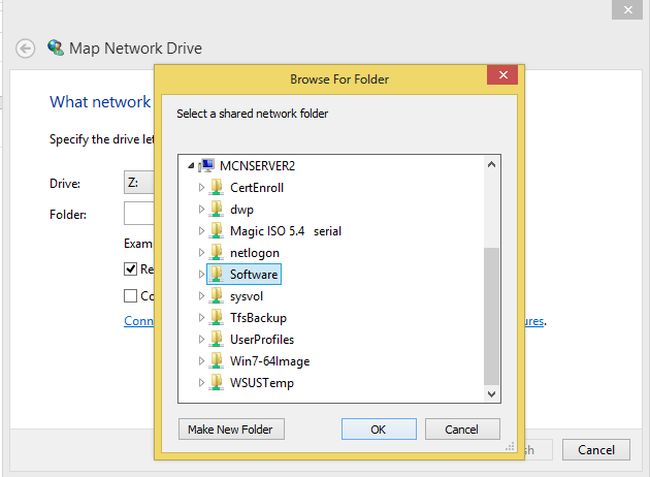Select the CertEnroll label
This screenshot has width=650, height=477.
point(257,187)
